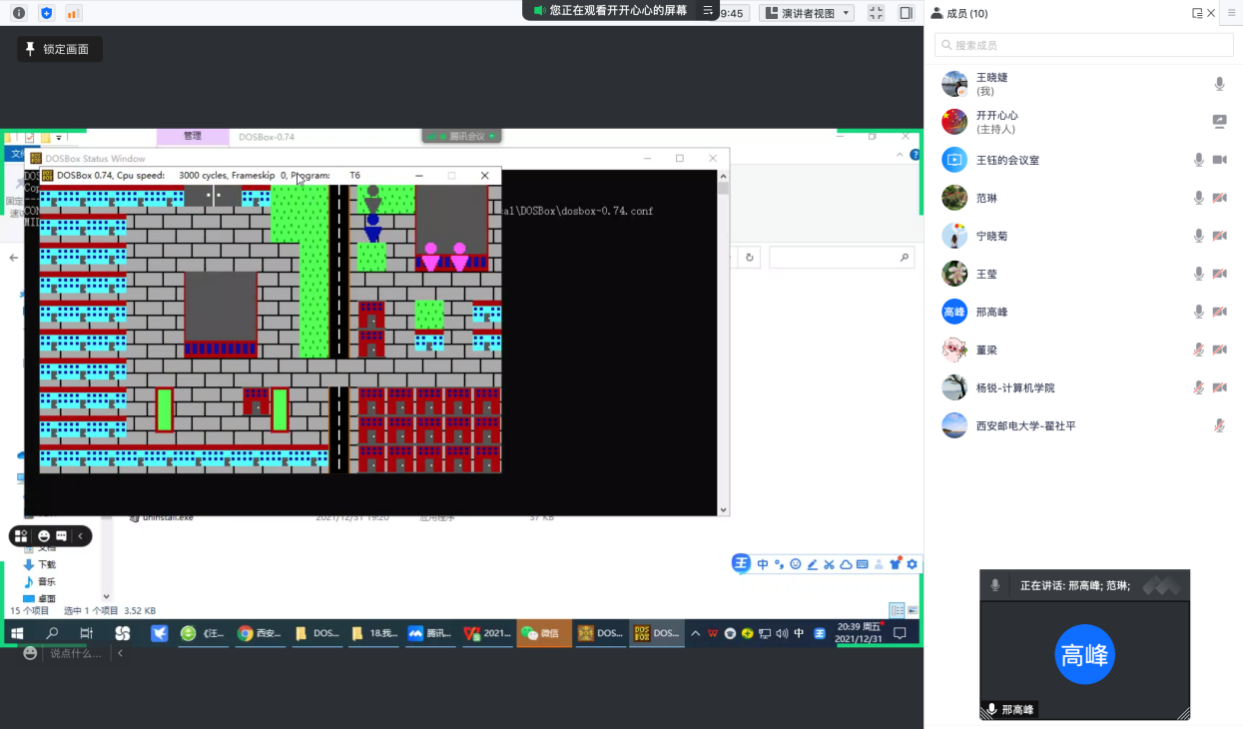Check the network signal bars icon

pyautogui.click(x=73, y=13)
